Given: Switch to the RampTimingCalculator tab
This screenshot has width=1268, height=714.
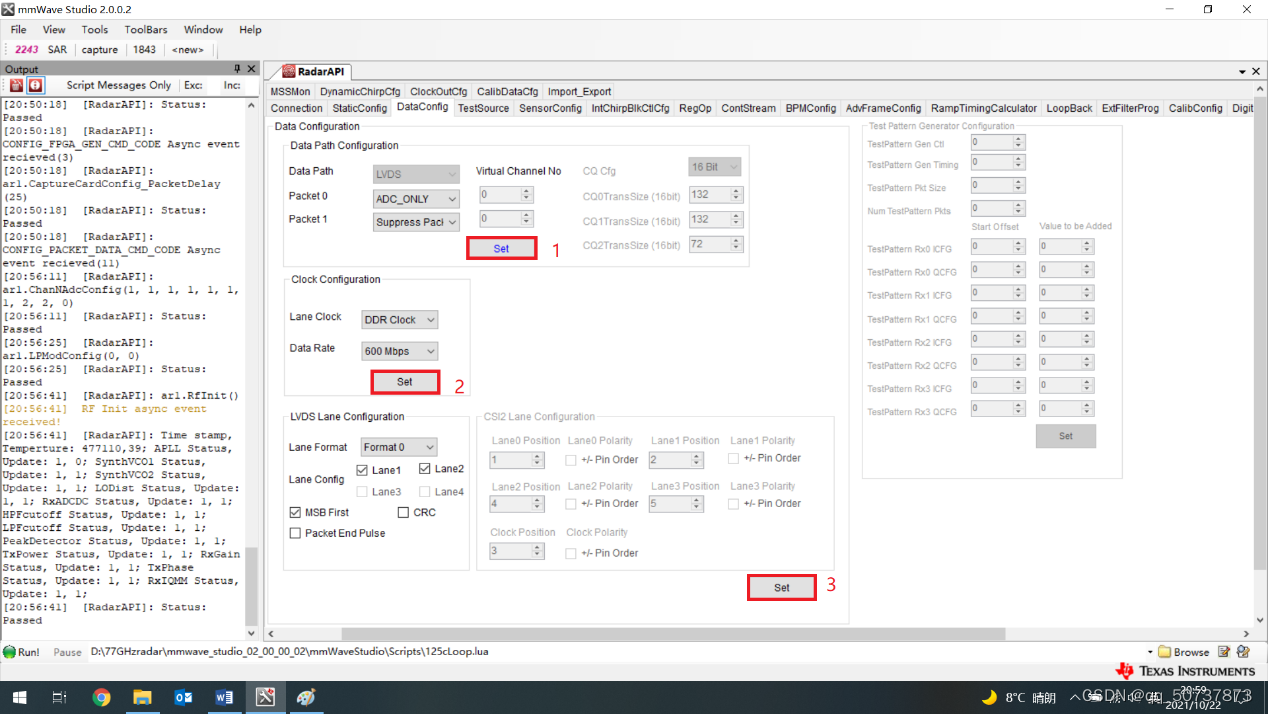Looking at the screenshot, I should [984, 108].
